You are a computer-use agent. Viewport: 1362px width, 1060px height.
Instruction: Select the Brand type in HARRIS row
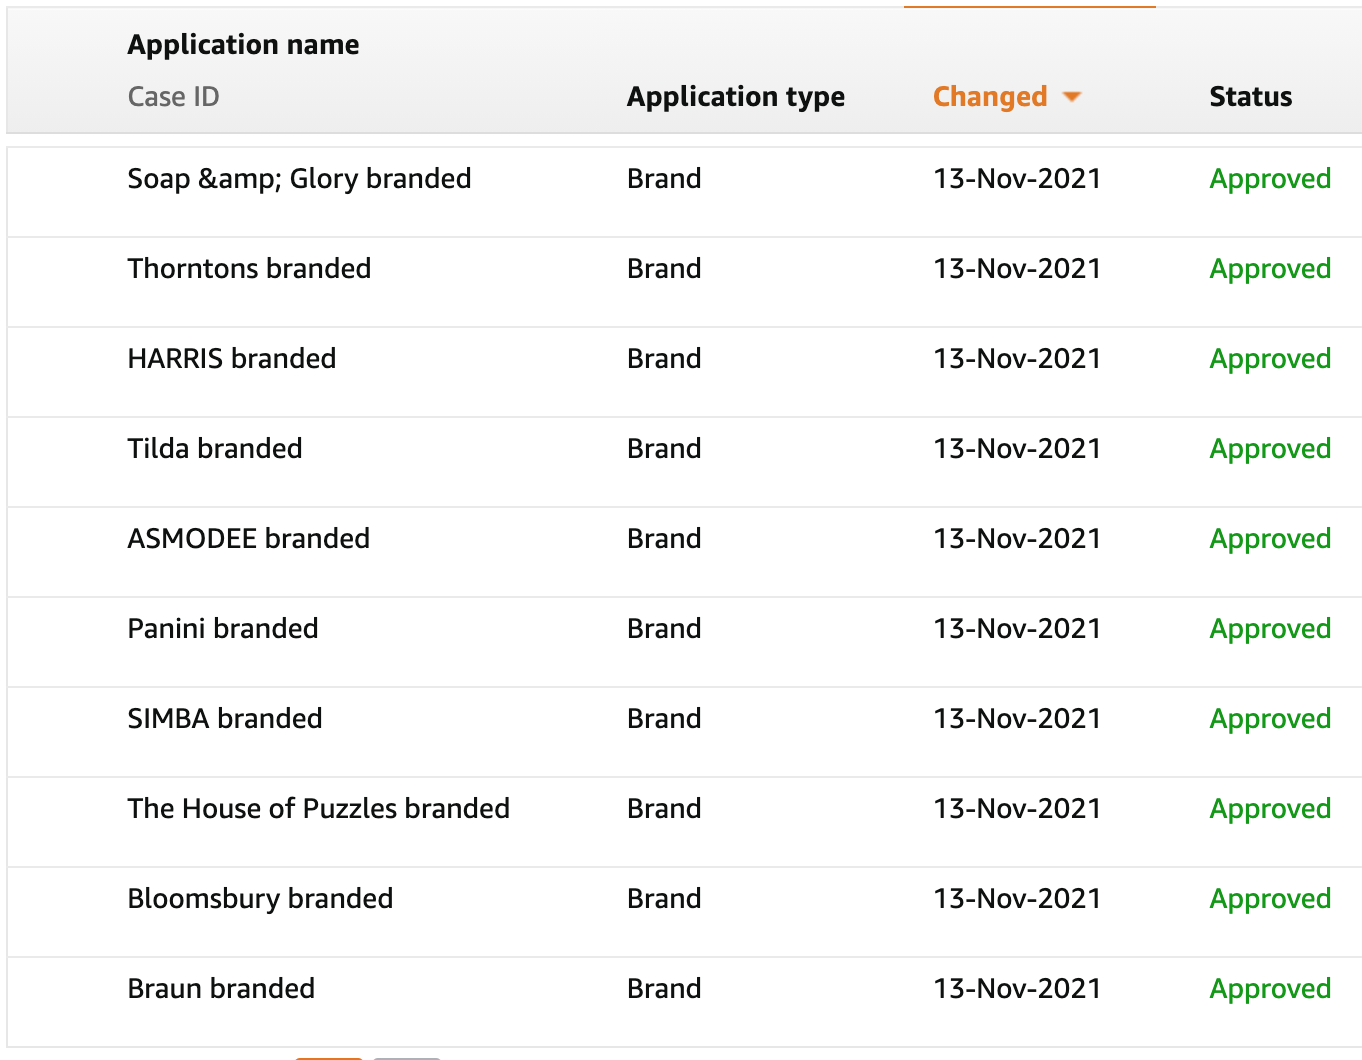(664, 359)
